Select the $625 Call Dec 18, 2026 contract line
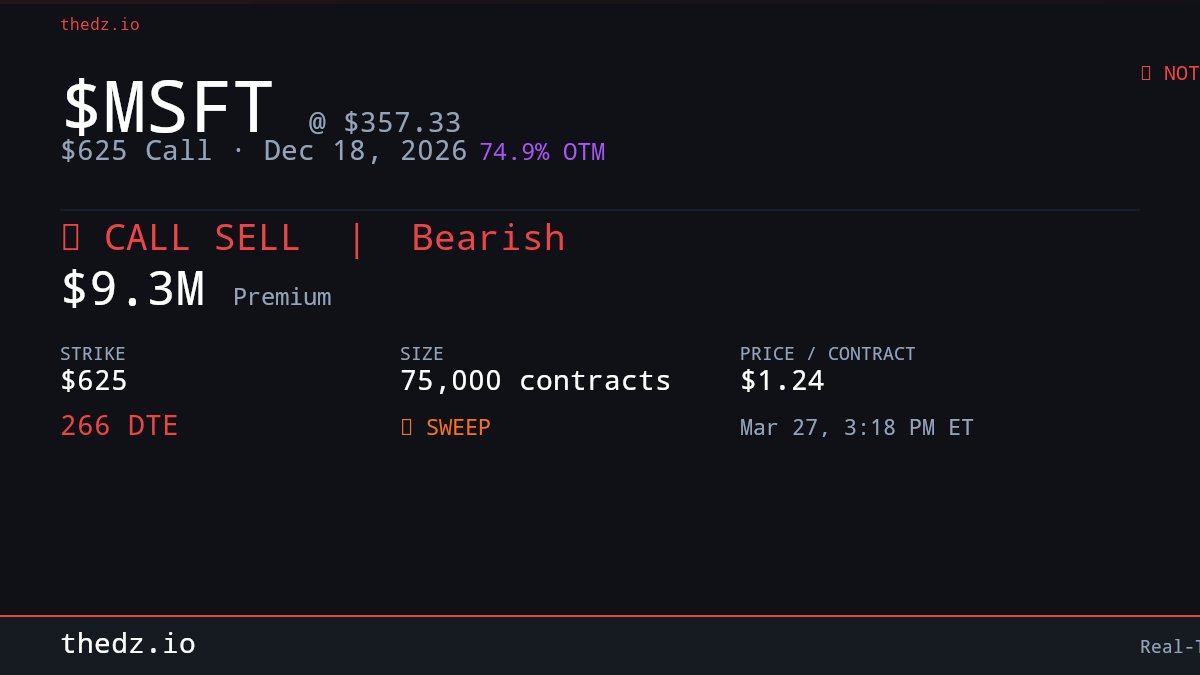This screenshot has width=1200, height=675. pyautogui.click(x=264, y=151)
